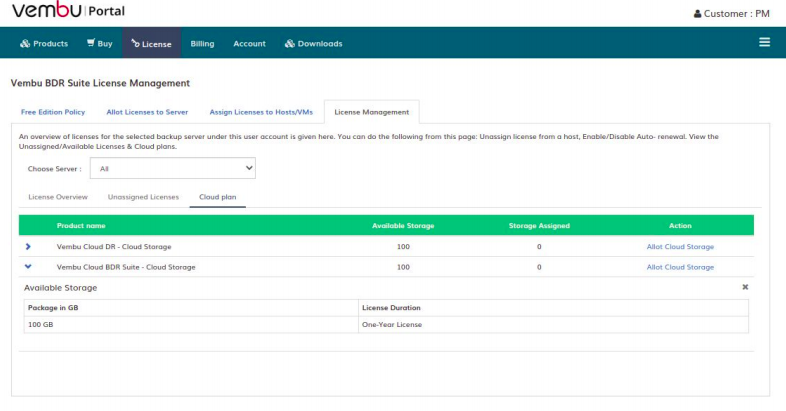Click storage assigned 0 in BDR Suite row
The height and width of the screenshot is (411, 786).
pos(539,267)
